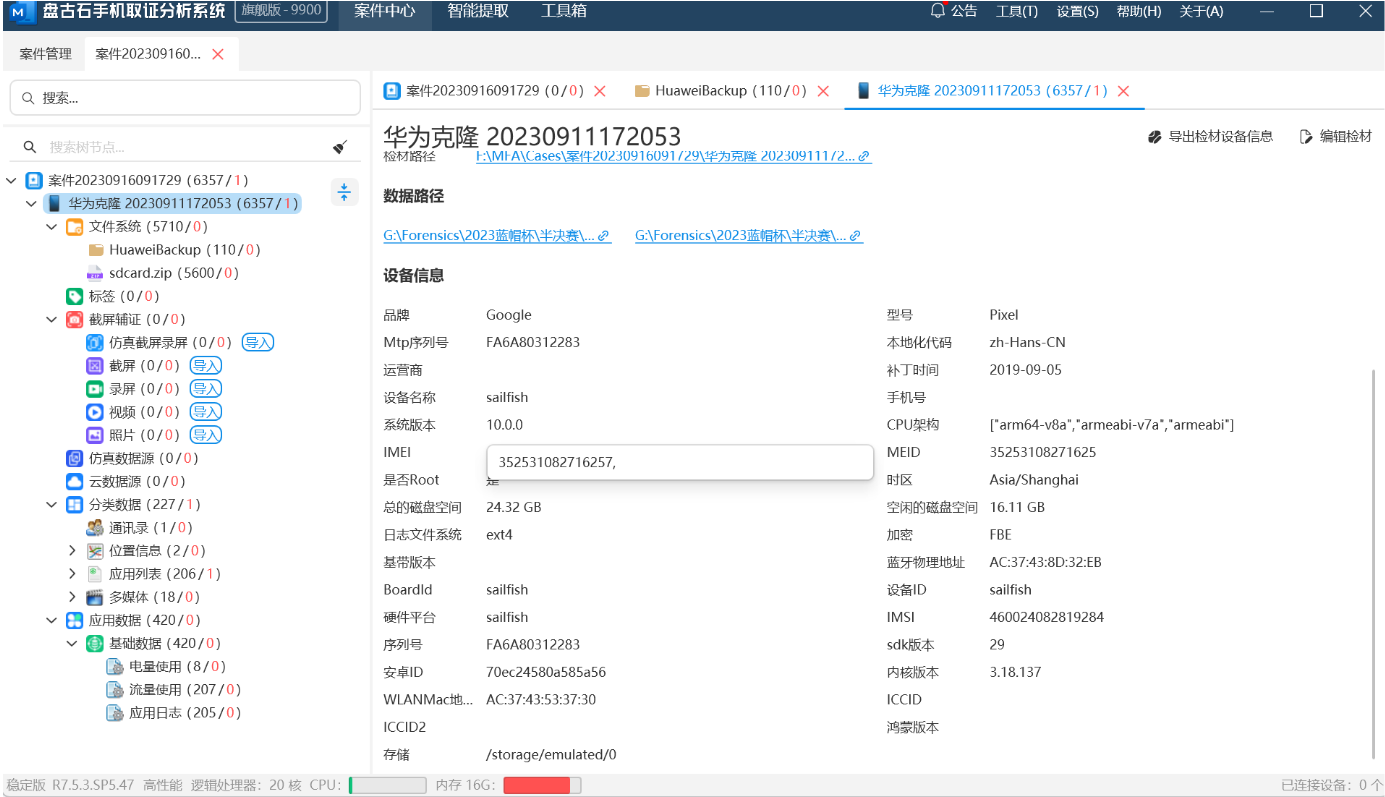
Task: Click the 照片 picture icon
Action: point(95,435)
